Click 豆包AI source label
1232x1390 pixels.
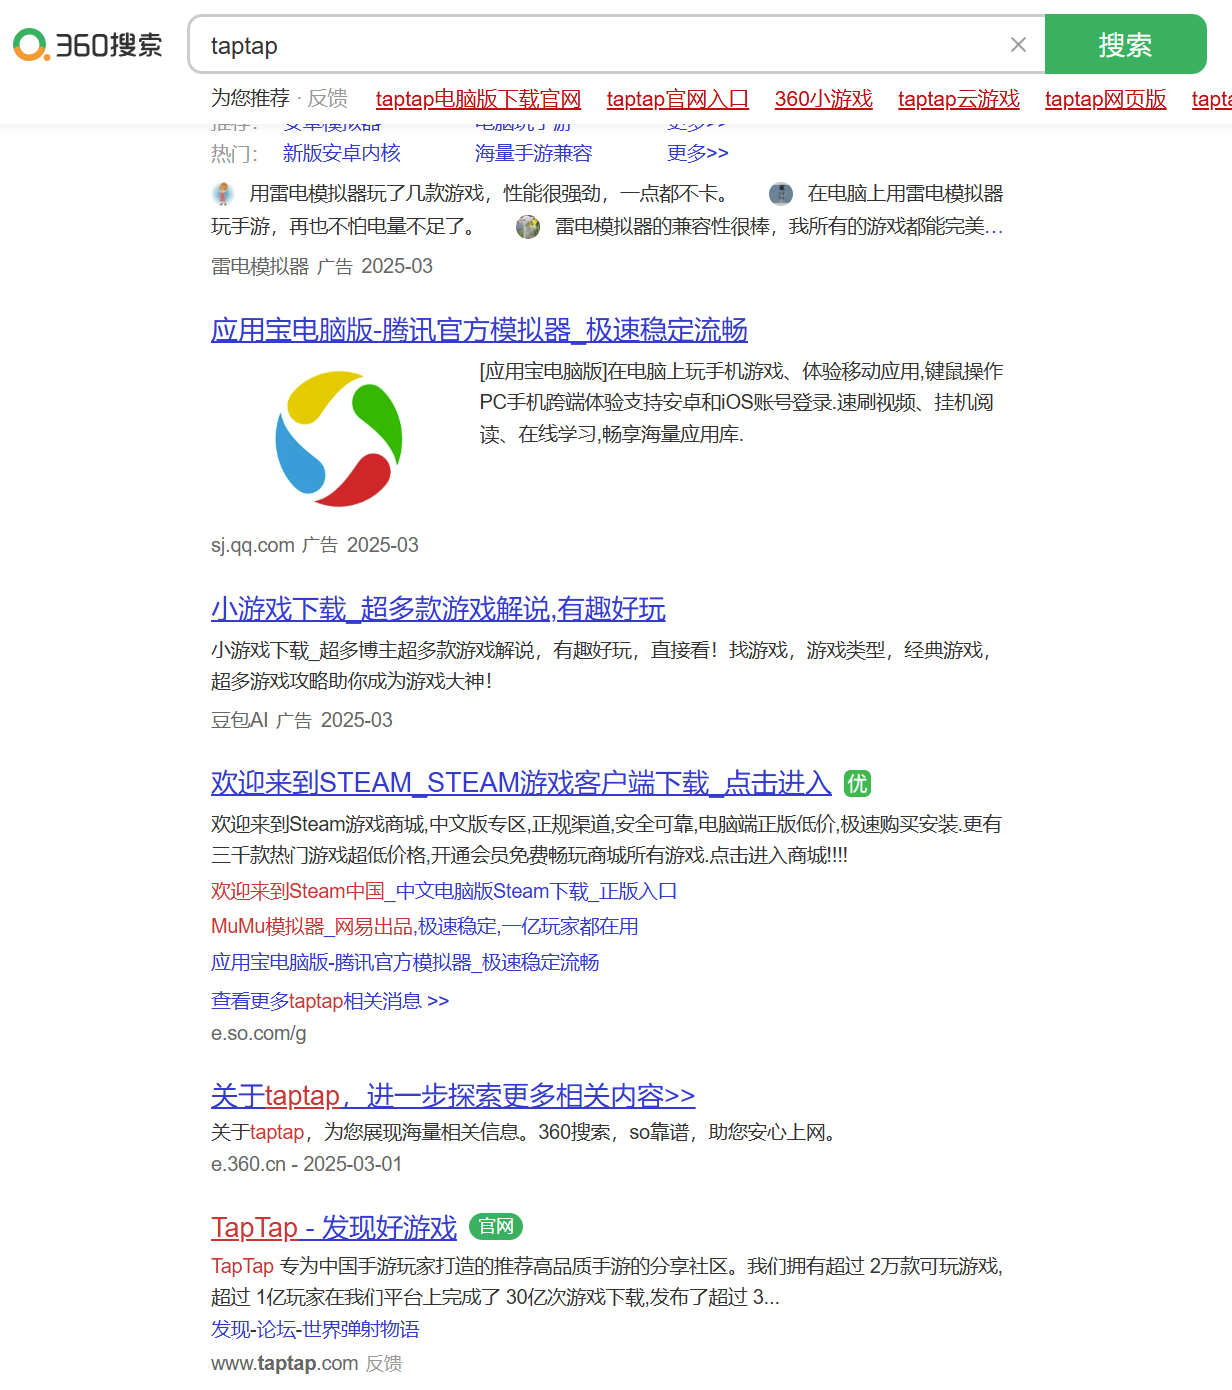click(239, 720)
